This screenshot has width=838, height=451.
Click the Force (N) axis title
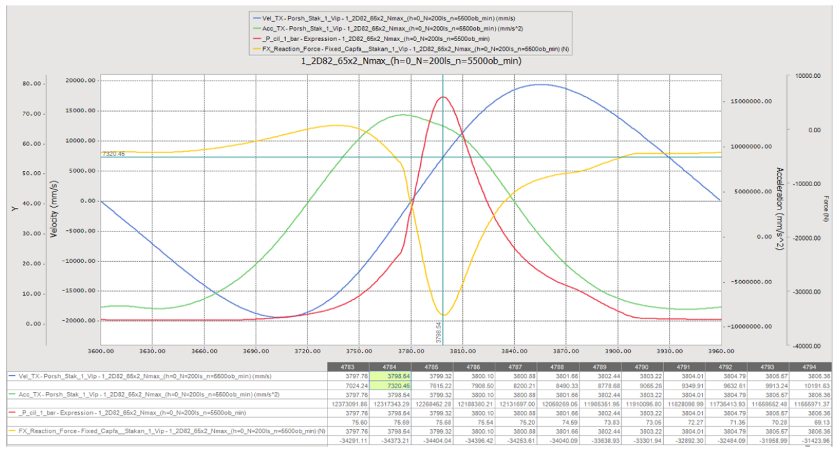(826, 209)
